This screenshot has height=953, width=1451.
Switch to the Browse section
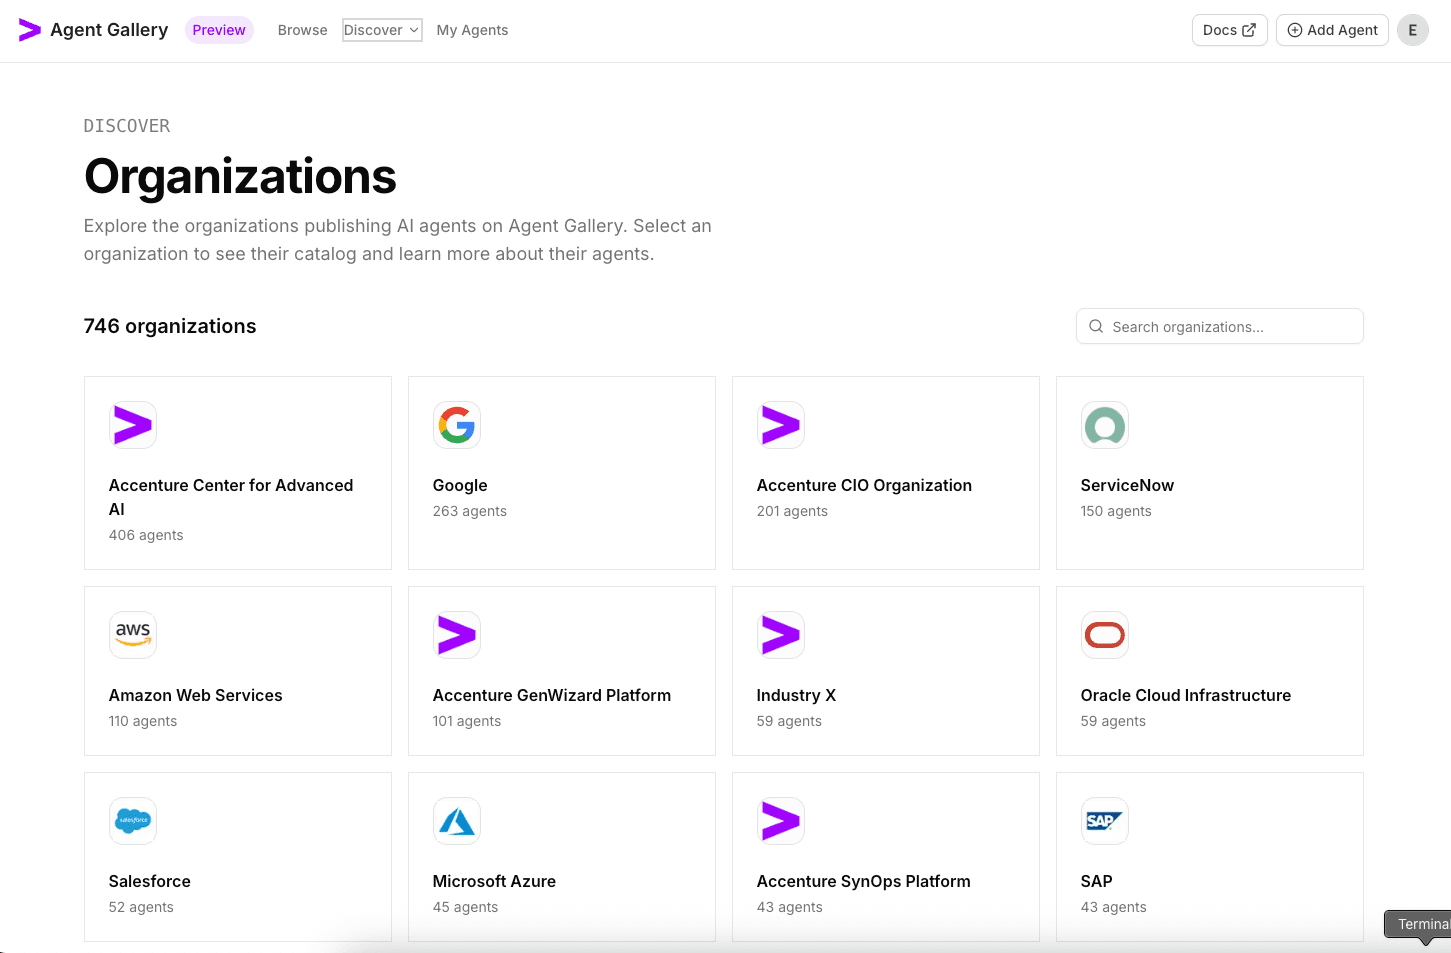(x=302, y=30)
